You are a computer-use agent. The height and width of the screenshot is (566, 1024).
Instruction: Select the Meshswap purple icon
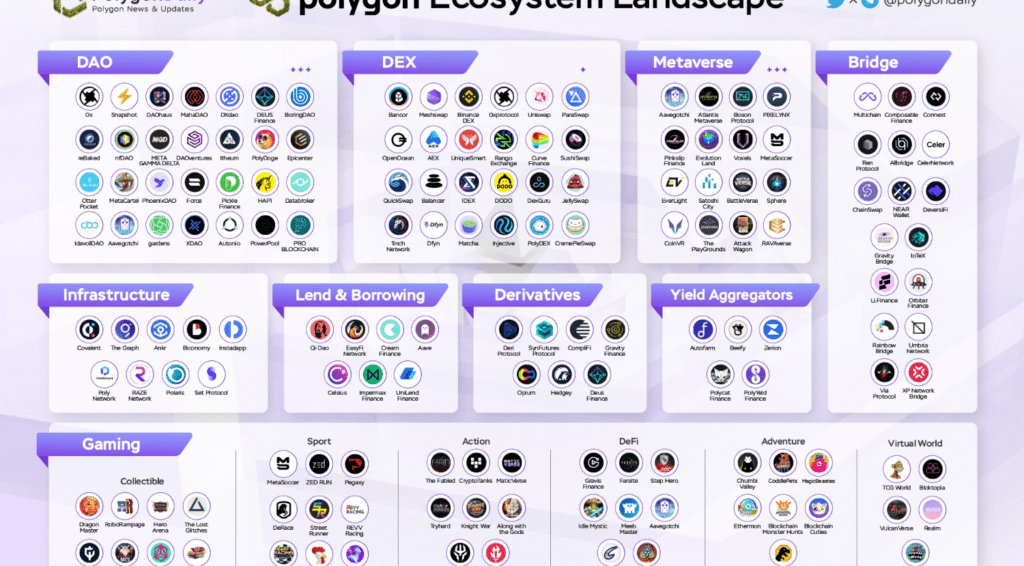(433, 97)
